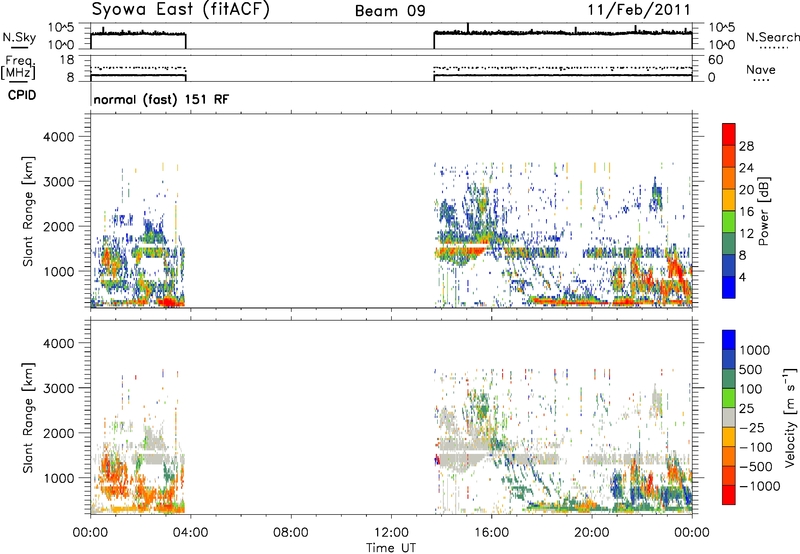Click the "Slant Range [km]" label of the velocity panel

pos(28,418)
